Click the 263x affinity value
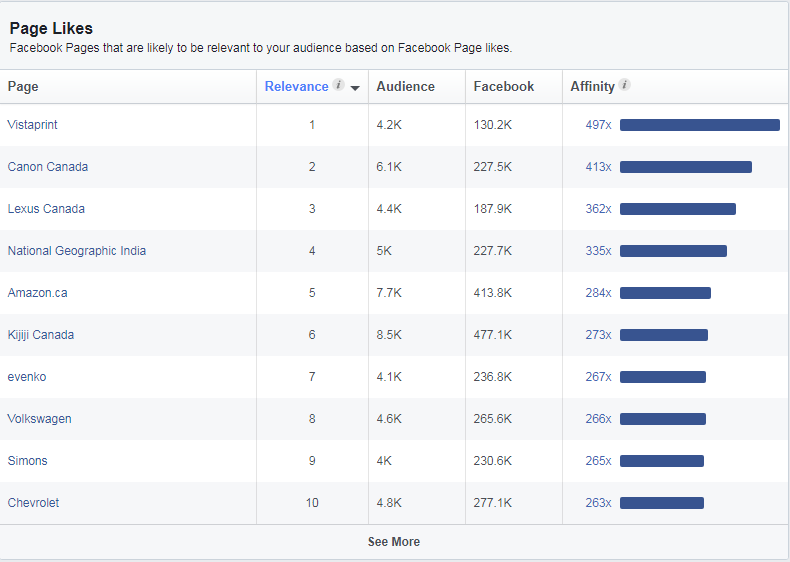 click(x=599, y=503)
